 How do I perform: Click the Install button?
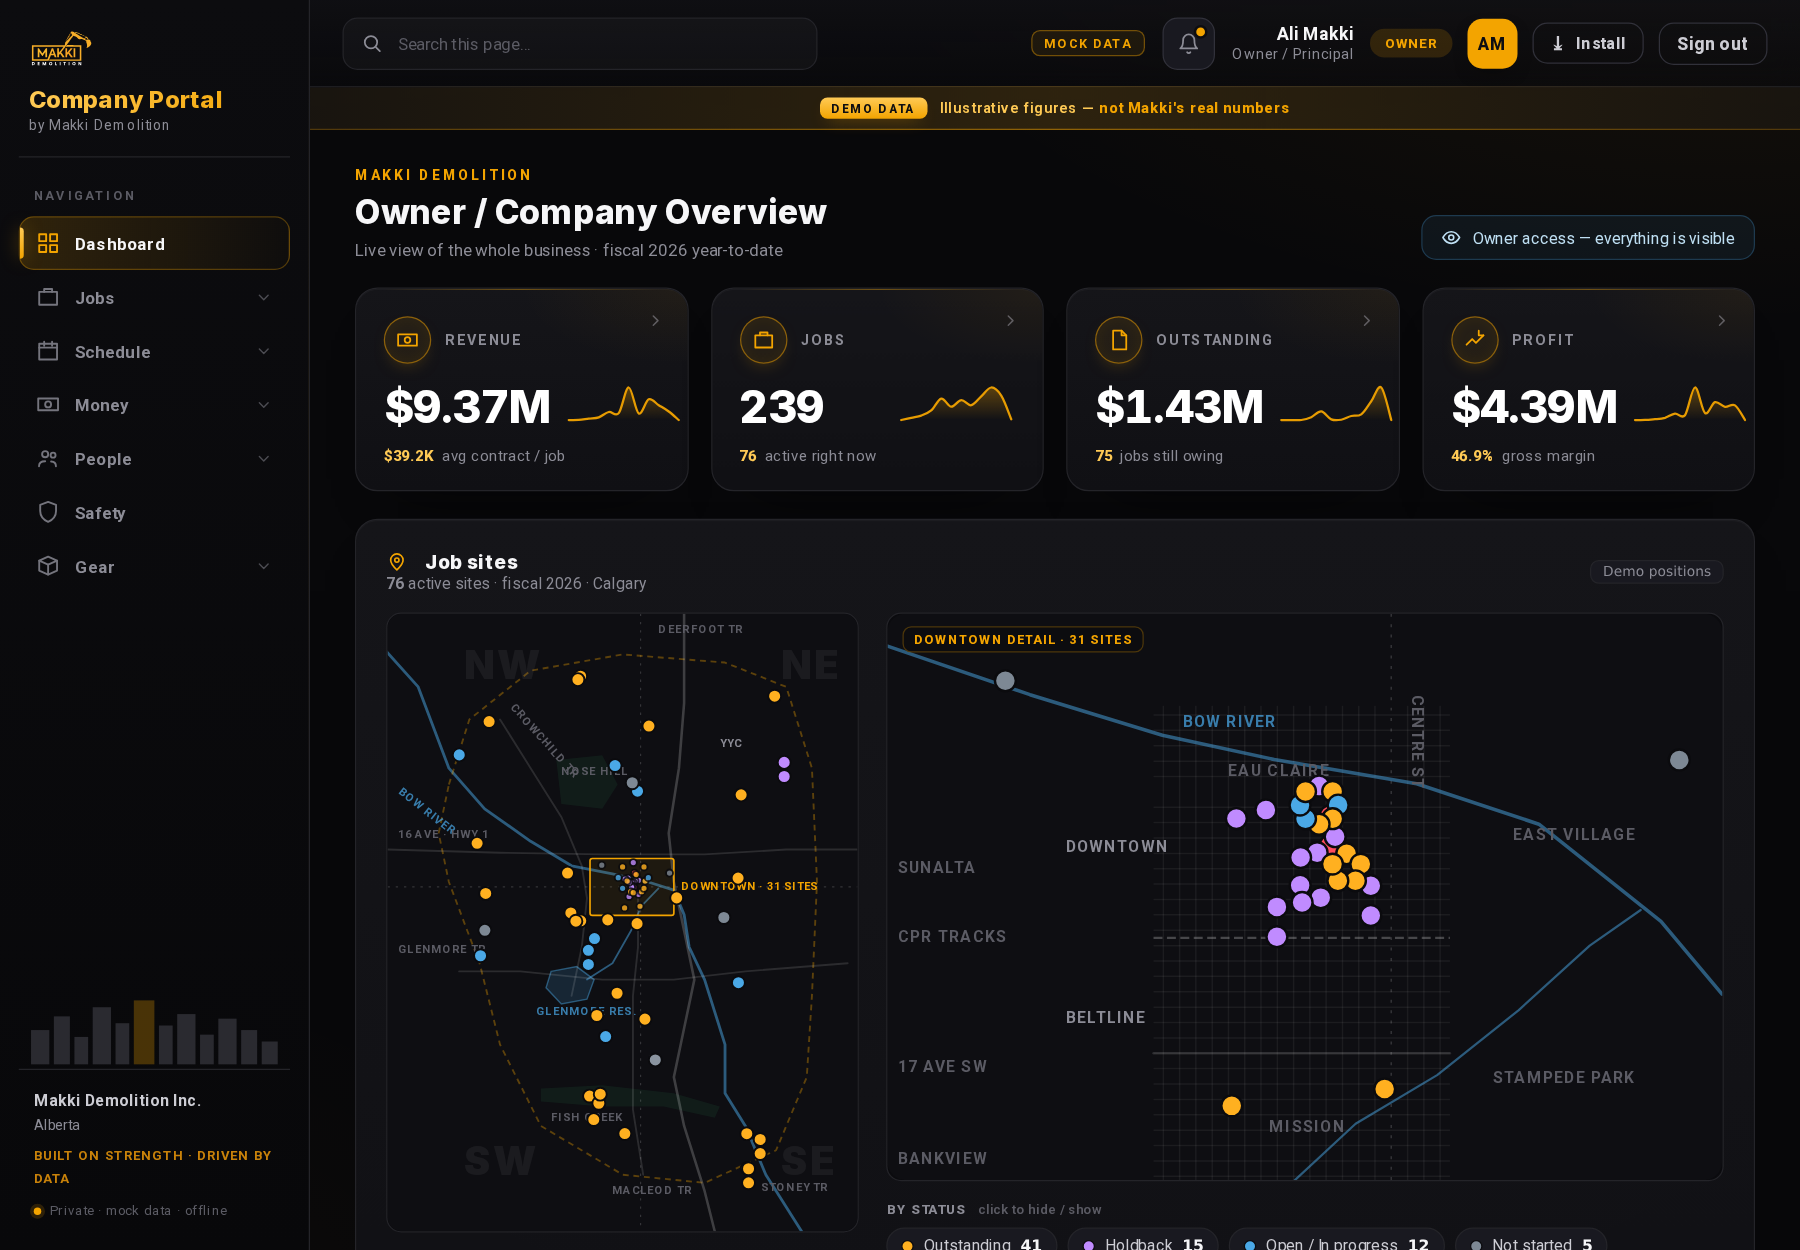[x=1587, y=44]
